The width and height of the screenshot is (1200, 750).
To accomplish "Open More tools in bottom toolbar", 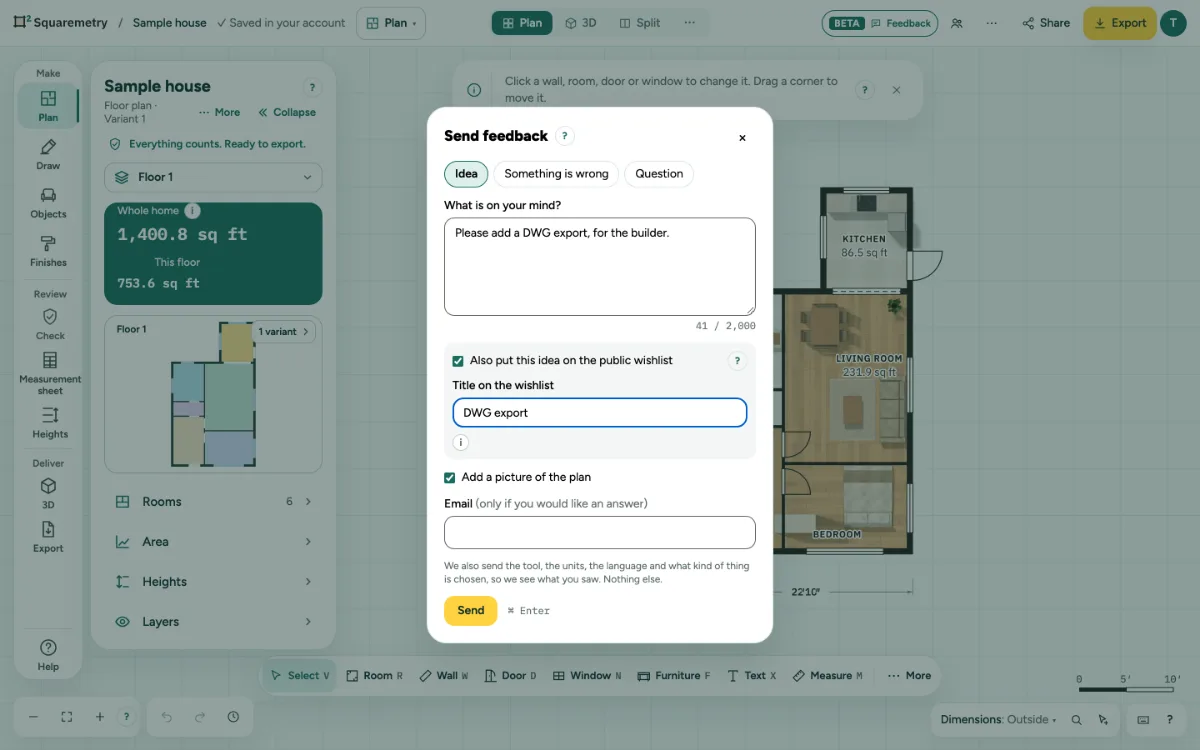I will click(909, 676).
